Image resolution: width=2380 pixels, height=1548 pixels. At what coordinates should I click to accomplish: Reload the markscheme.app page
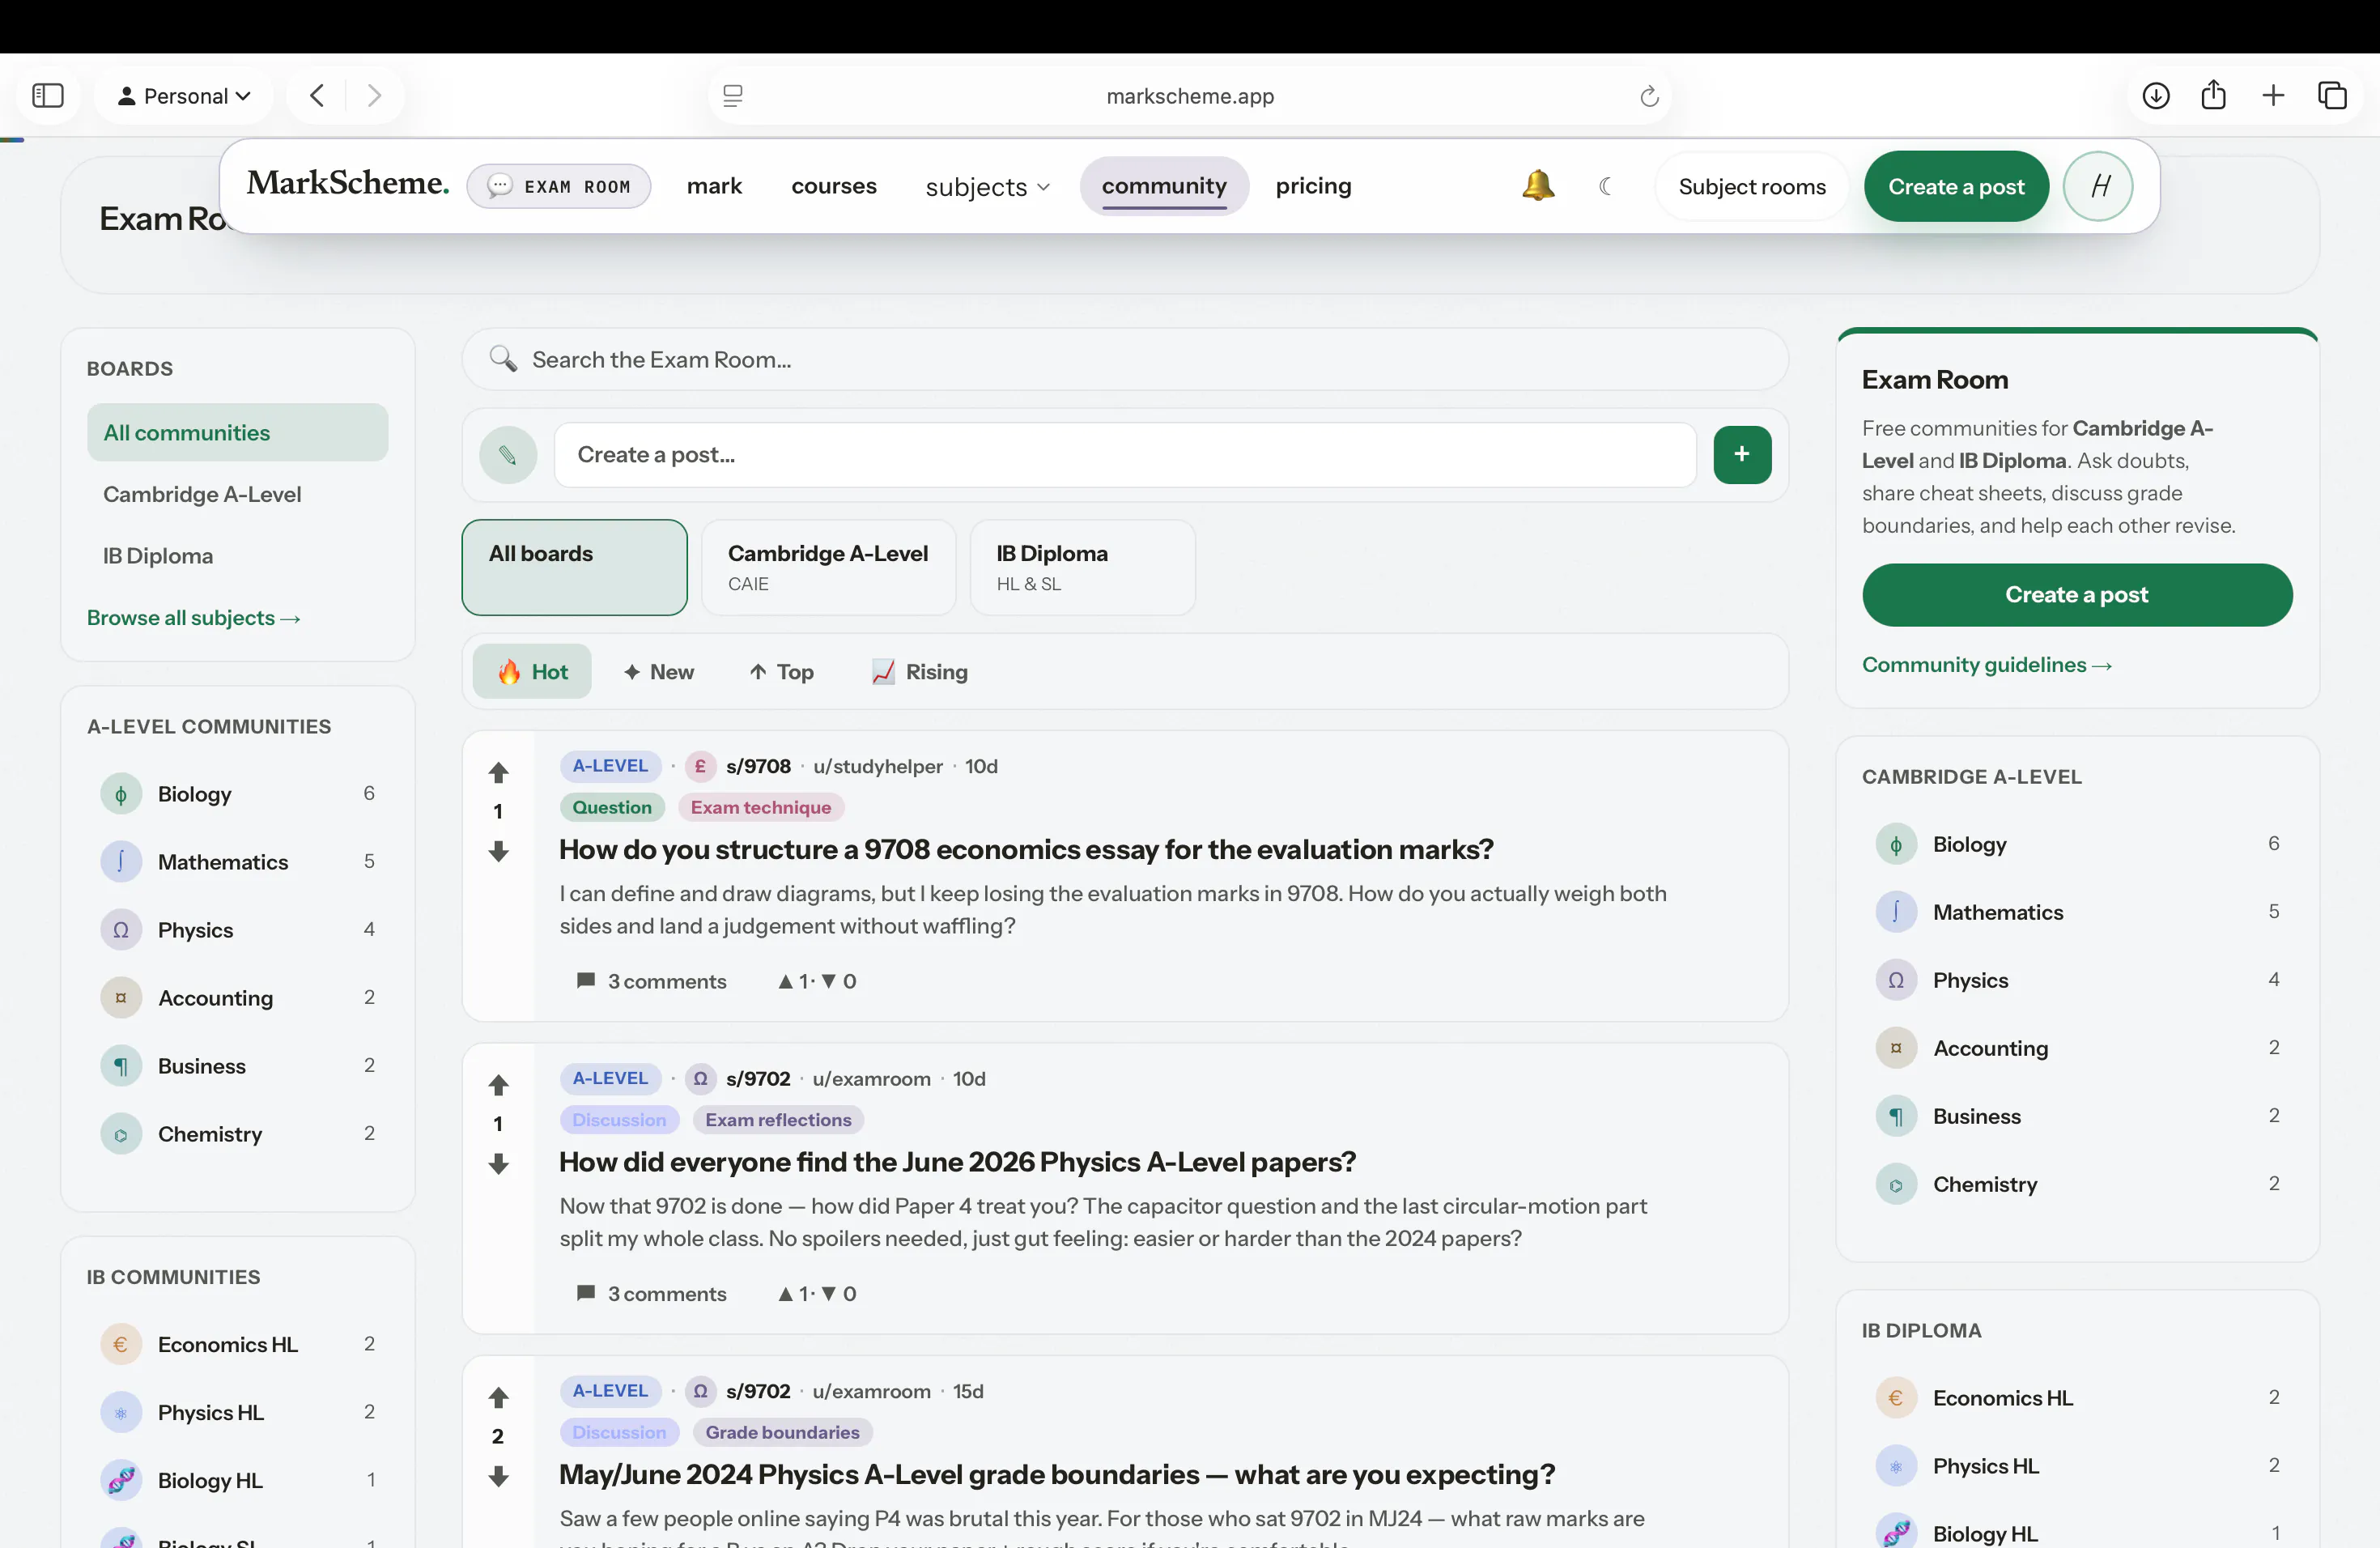pyautogui.click(x=1649, y=96)
